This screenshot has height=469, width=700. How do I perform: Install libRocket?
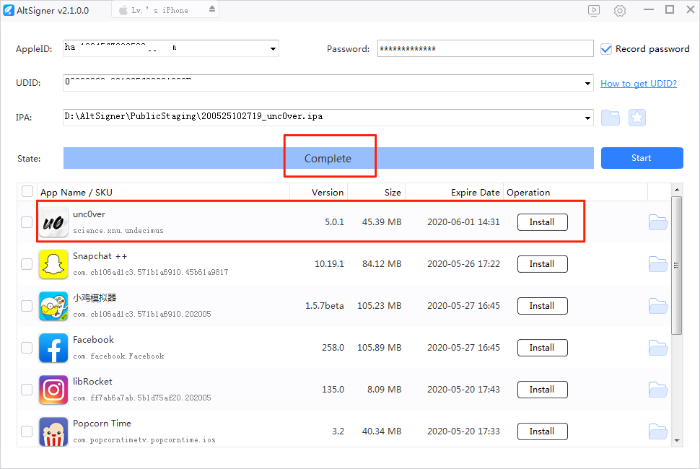[542, 390]
